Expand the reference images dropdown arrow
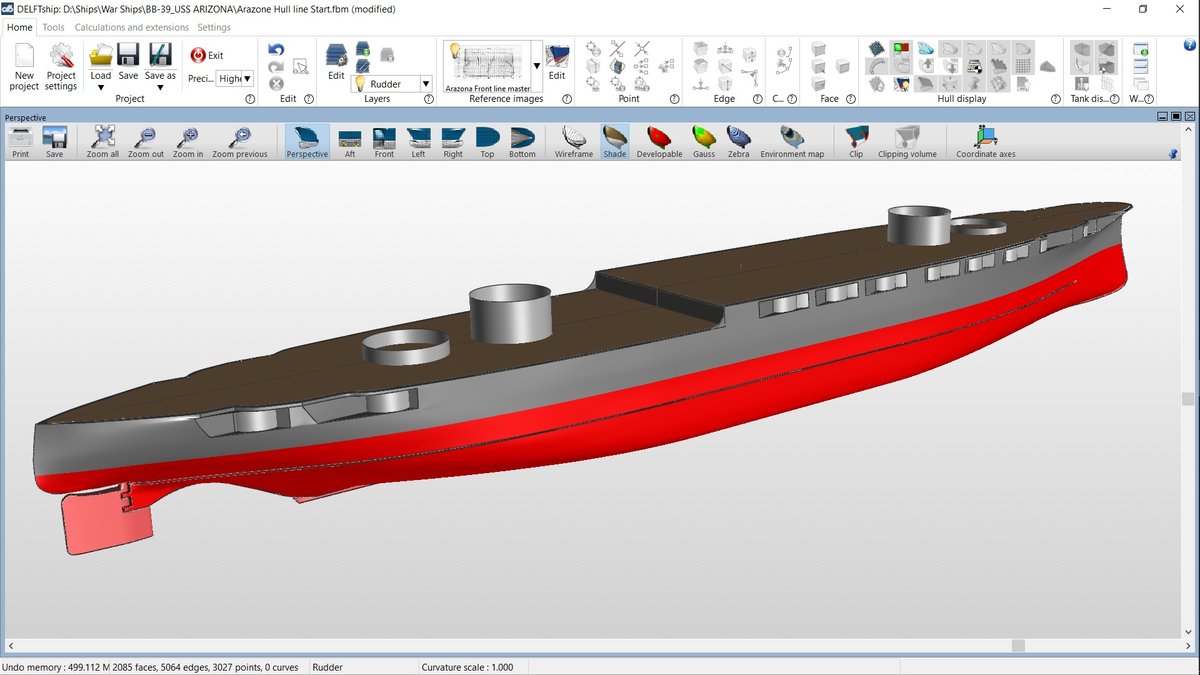Image resolution: width=1200 pixels, height=675 pixels. coord(536,66)
